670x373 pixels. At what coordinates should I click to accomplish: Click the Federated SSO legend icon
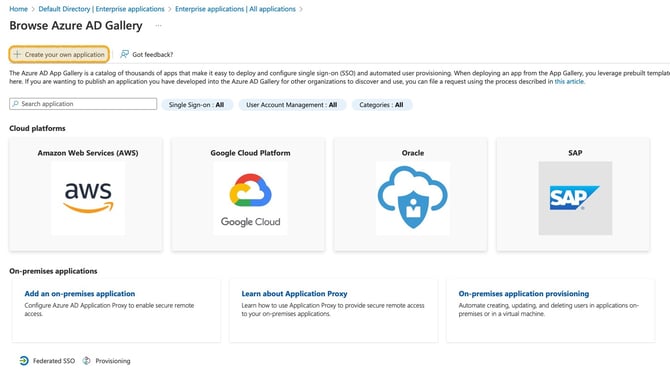click(x=24, y=361)
